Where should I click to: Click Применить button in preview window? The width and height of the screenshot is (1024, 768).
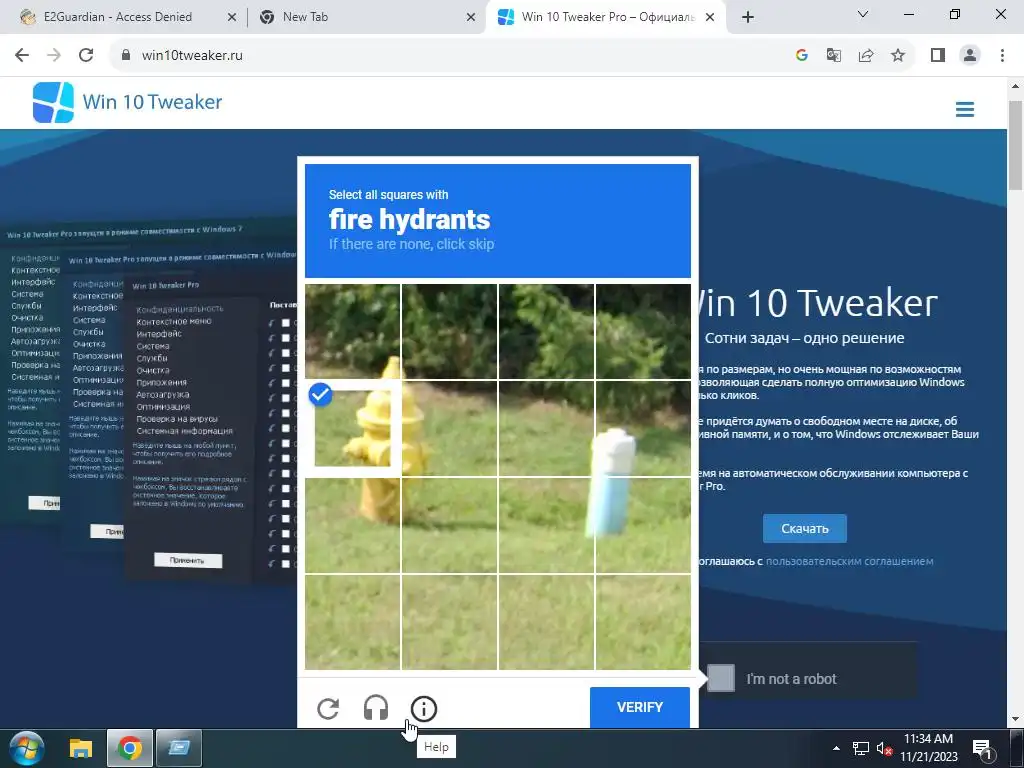tap(187, 560)
